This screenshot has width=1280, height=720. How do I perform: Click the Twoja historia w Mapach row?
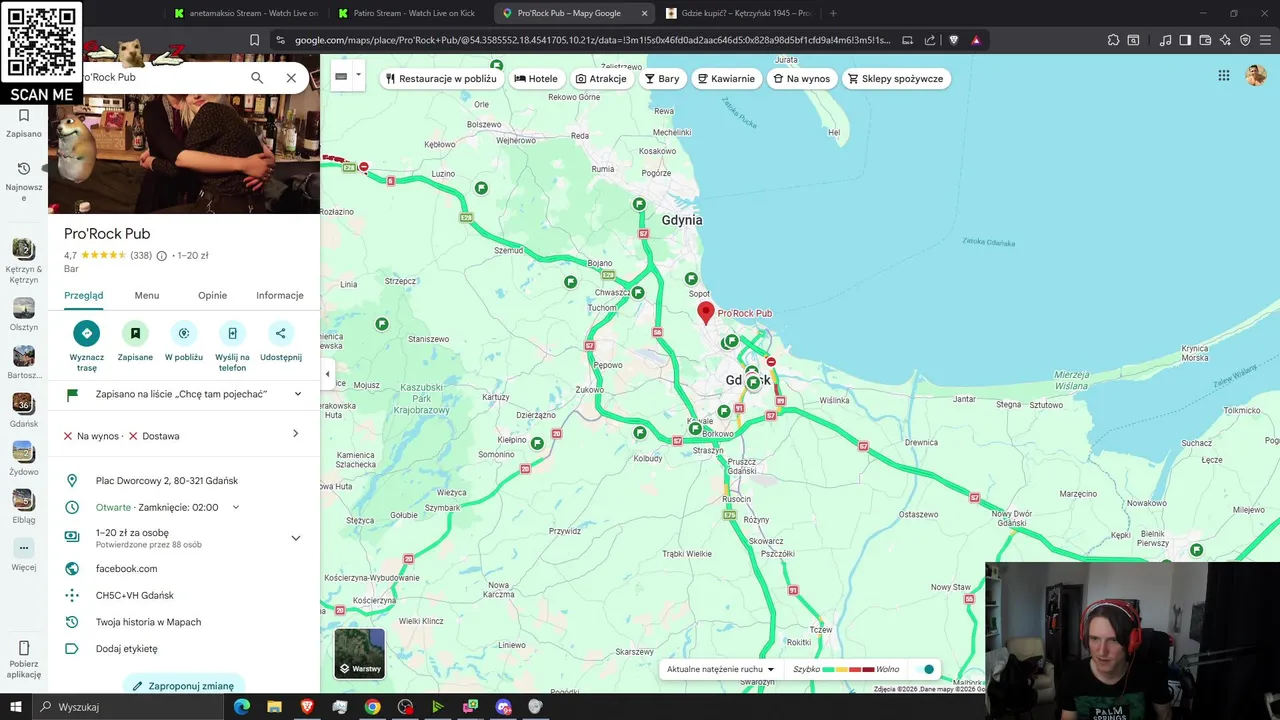point(184,622)
